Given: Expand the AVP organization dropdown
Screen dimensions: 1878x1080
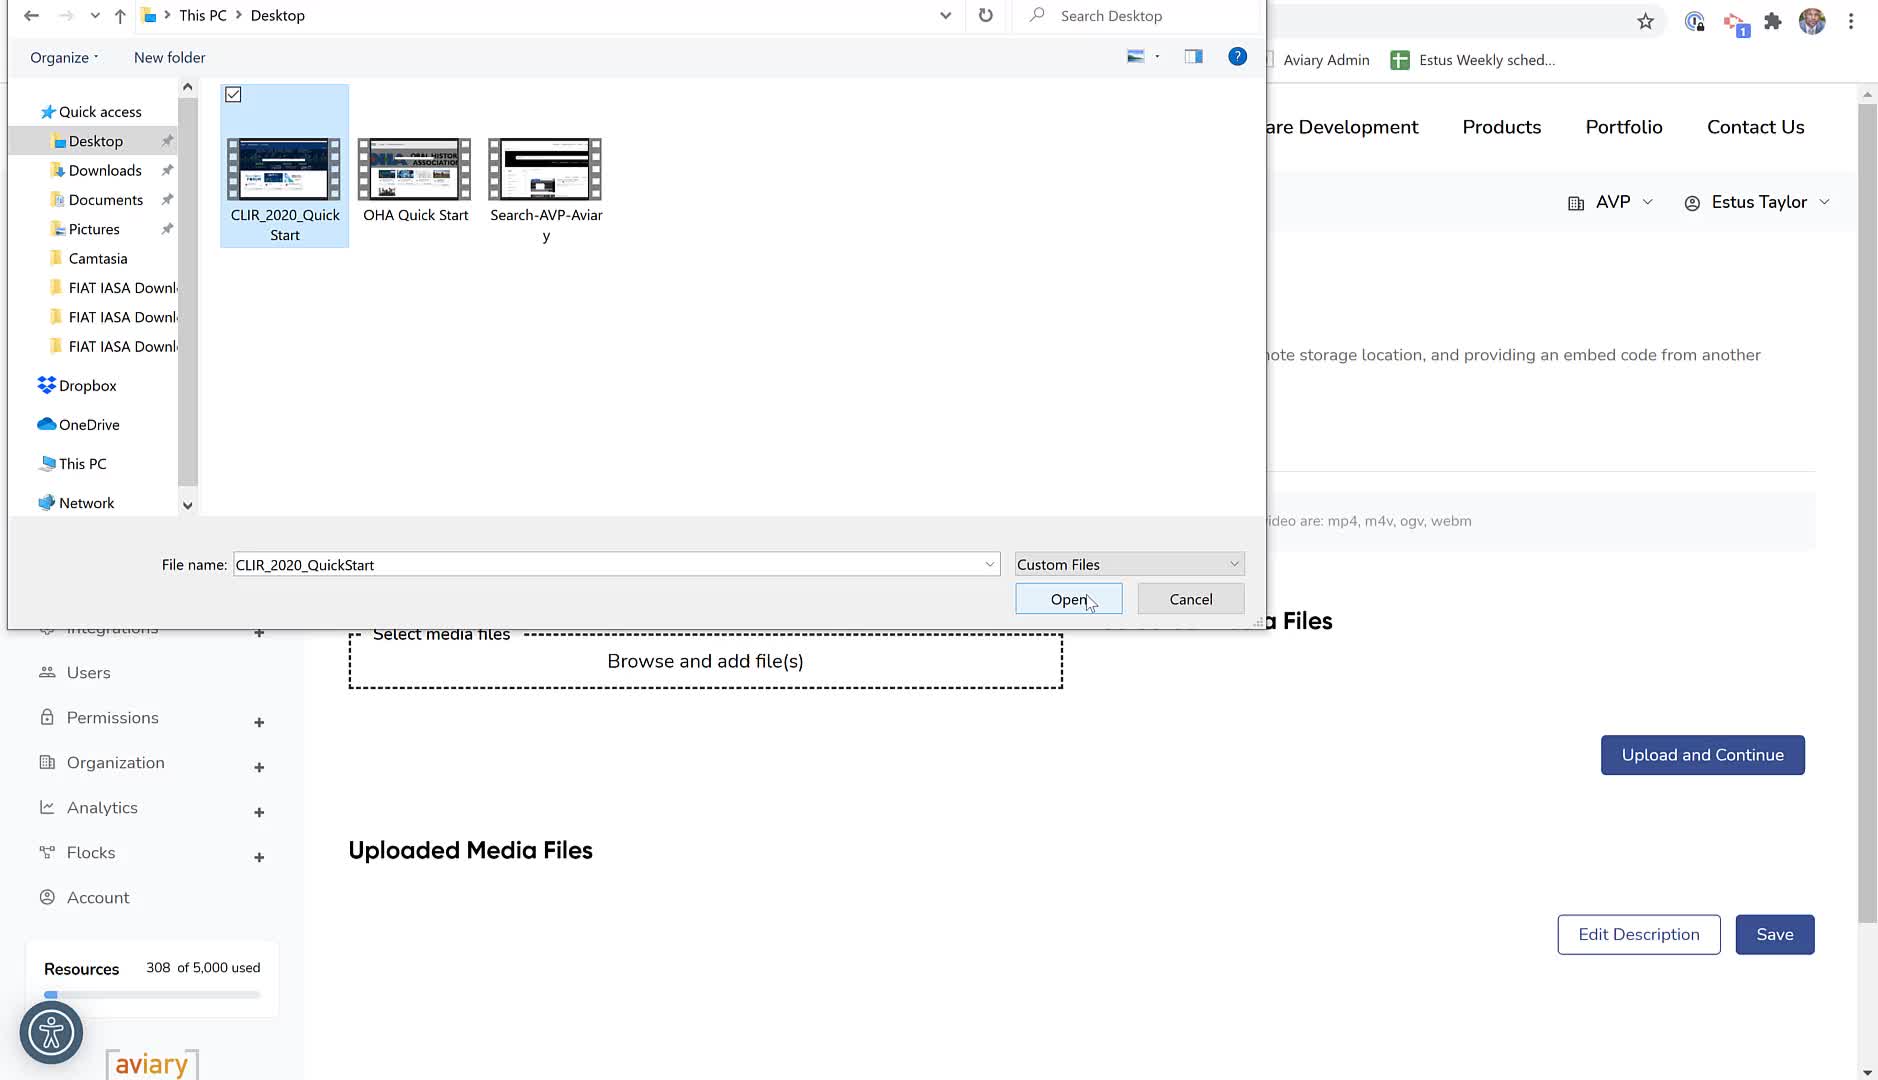Looking at the screenshot, I should [x=1610, y=202].
